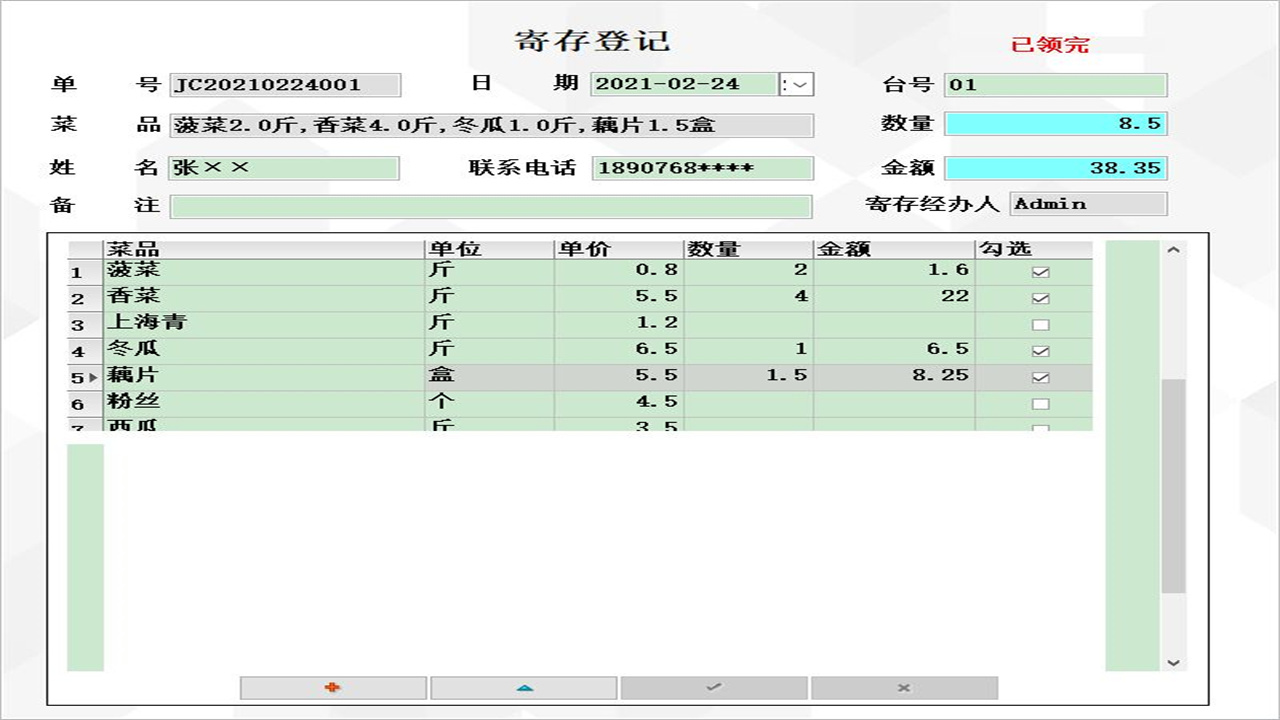
Task: Select row 5 indicator for 藕片
Action: [x=85, y=377]
